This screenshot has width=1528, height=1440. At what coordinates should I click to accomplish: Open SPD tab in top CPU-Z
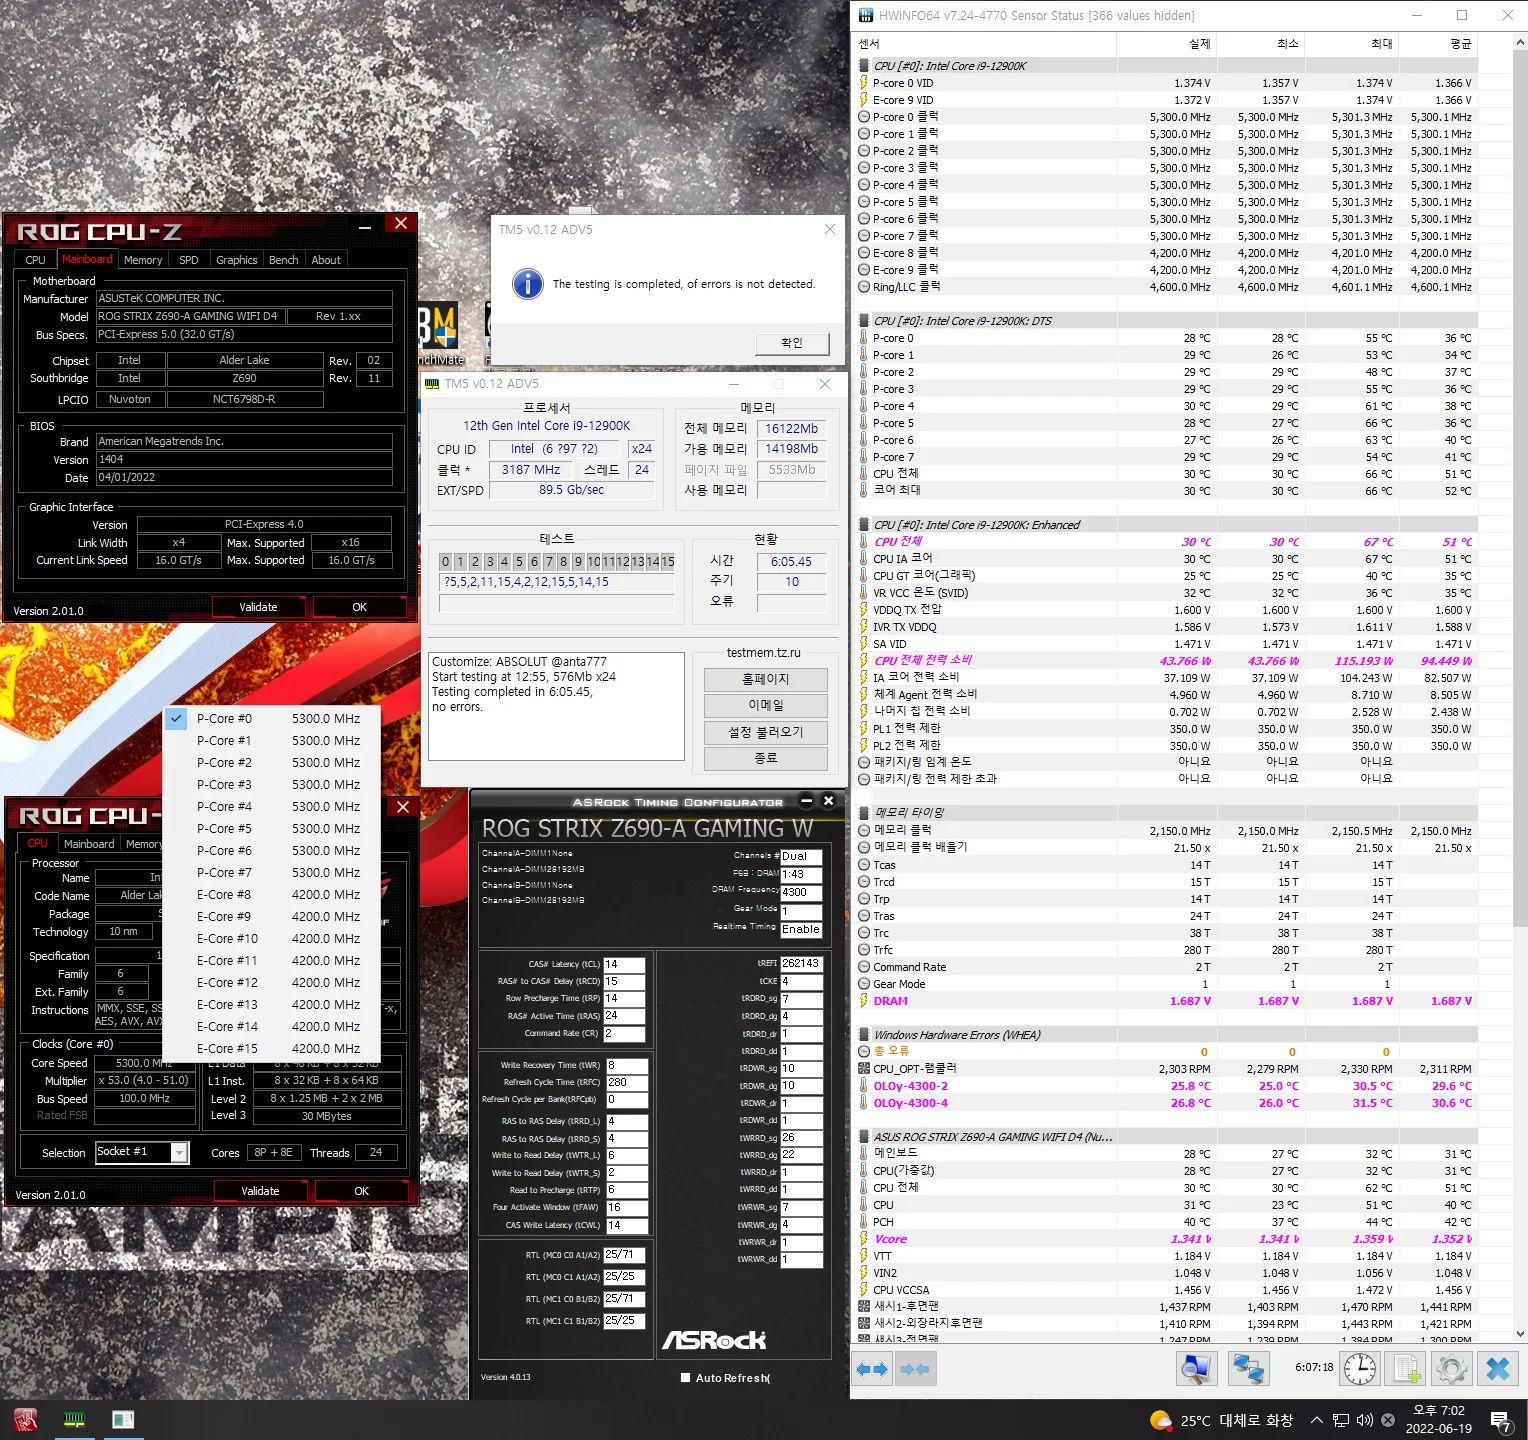189,260
